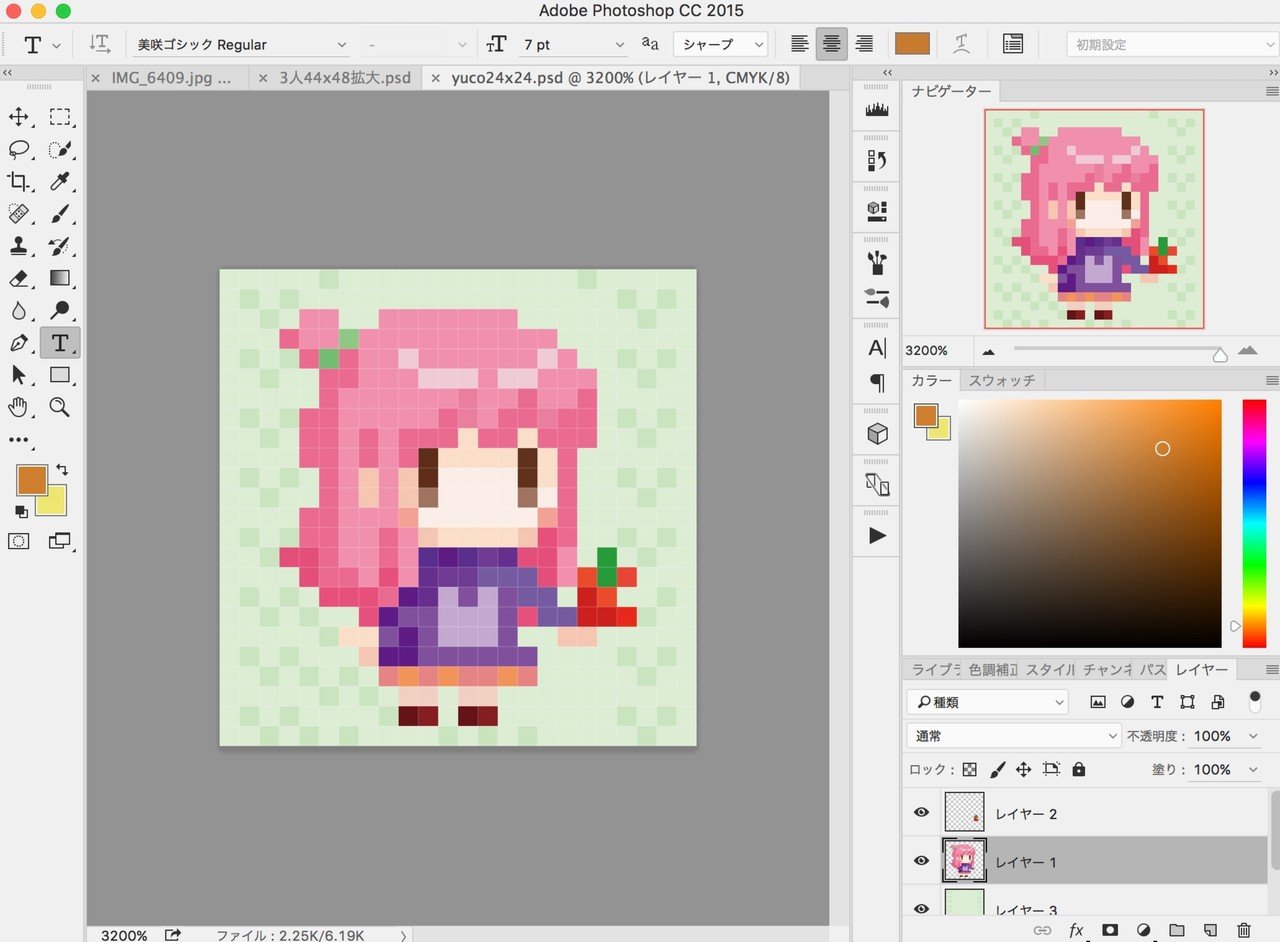Open the 塗り fill dropdown arrow
Viewport: 1280px width, 942px height.
(x=1253, y=769)
